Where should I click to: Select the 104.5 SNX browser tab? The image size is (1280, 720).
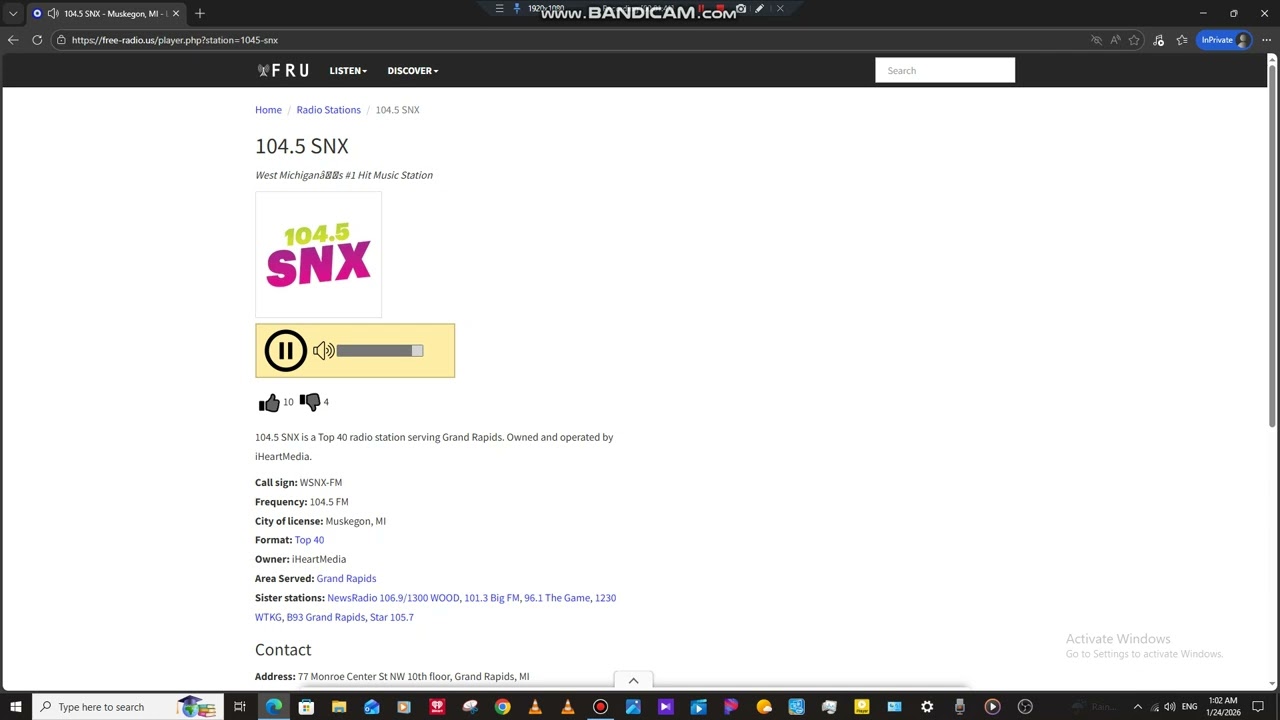[x=105, y=13]
